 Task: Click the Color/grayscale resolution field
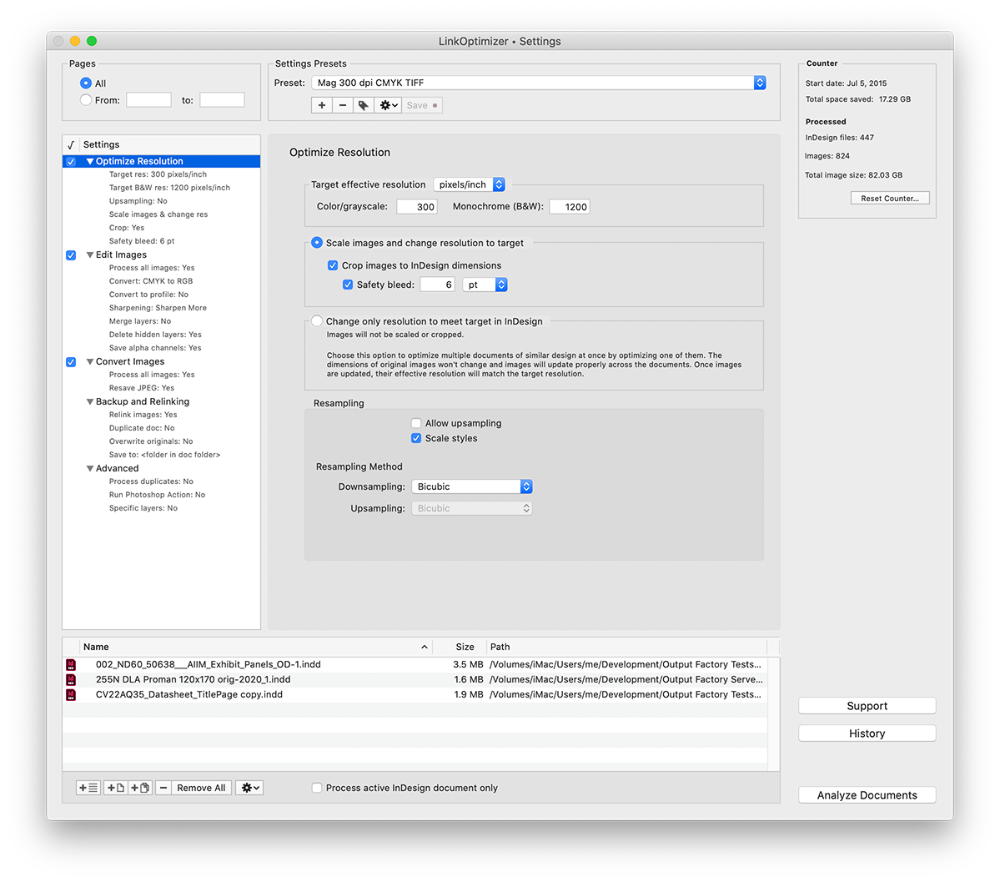(x=417, y=207)
